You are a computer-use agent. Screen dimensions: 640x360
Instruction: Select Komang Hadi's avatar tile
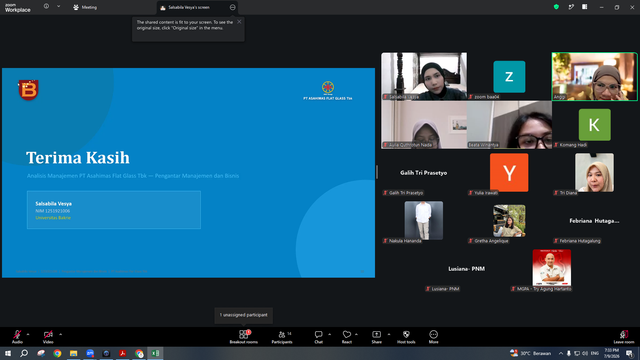[594, 124]
